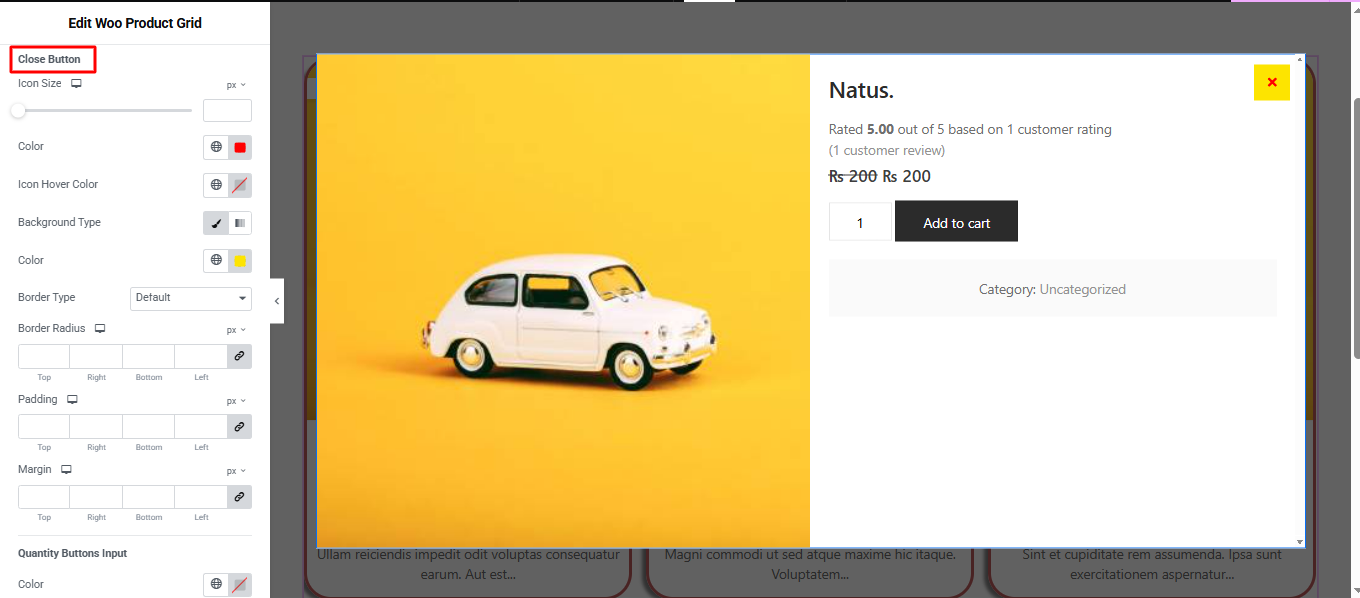Toggle linked values for Padding
This screenshot has height=598, width=1360.
coord(239,427)
